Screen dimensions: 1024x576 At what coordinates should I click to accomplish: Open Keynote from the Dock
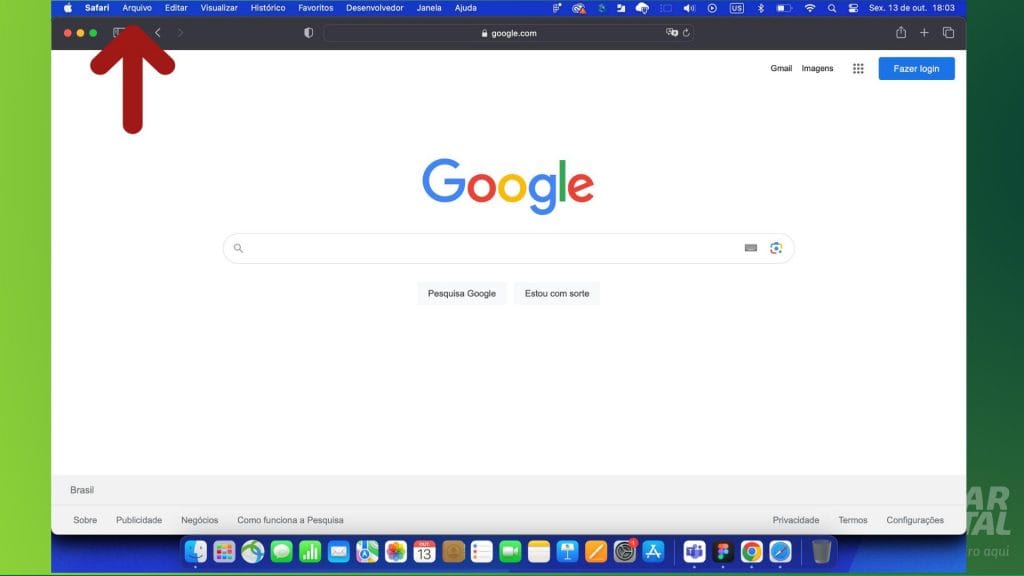click(568, 552)
